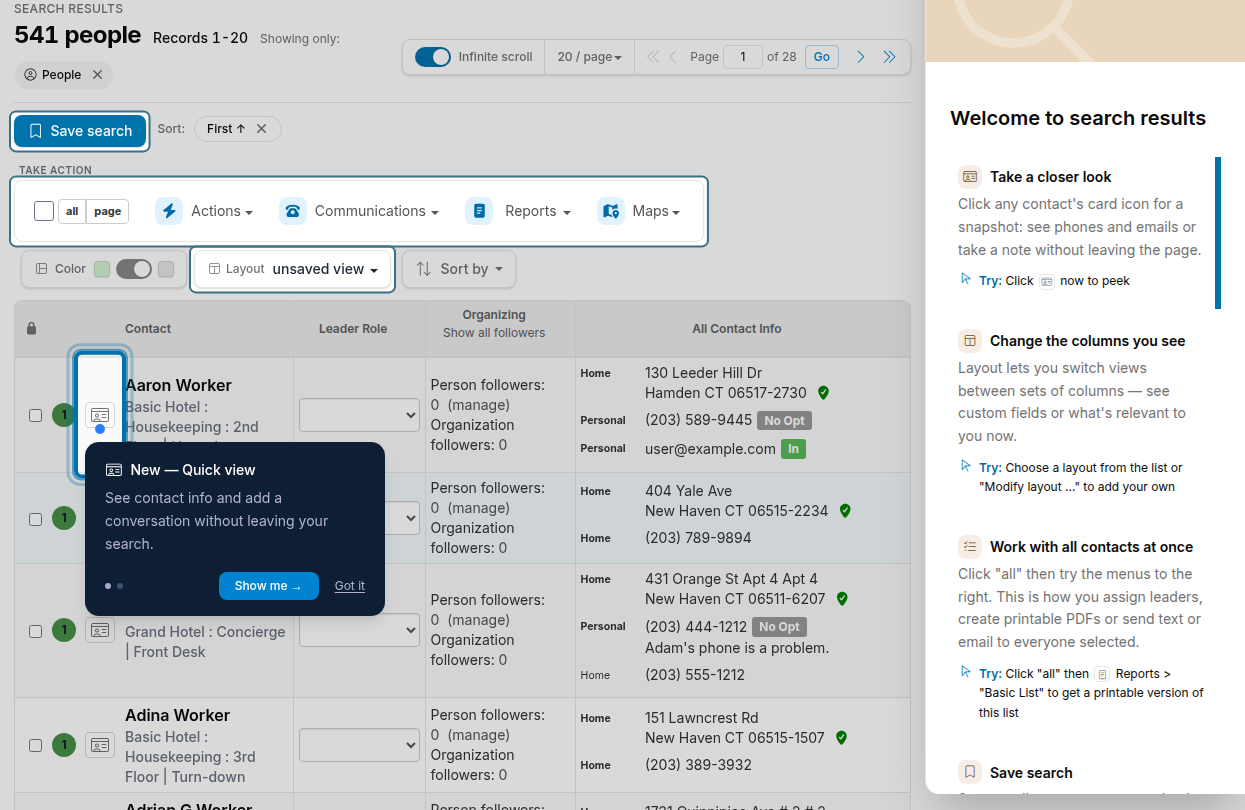Click verified address check for 130 Leeder Hill Dr
The width and height of the screenshot is (1245, 810).
pyautogui.click(x=823, y=393)
